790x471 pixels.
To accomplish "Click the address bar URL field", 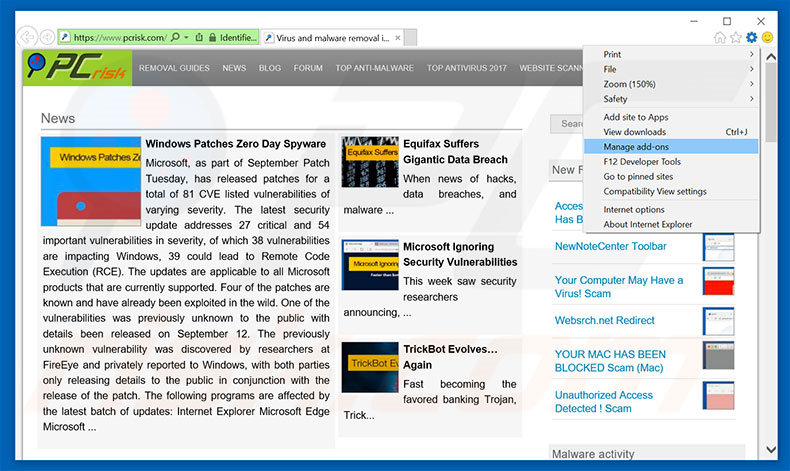I will click(x=120, y=37).
